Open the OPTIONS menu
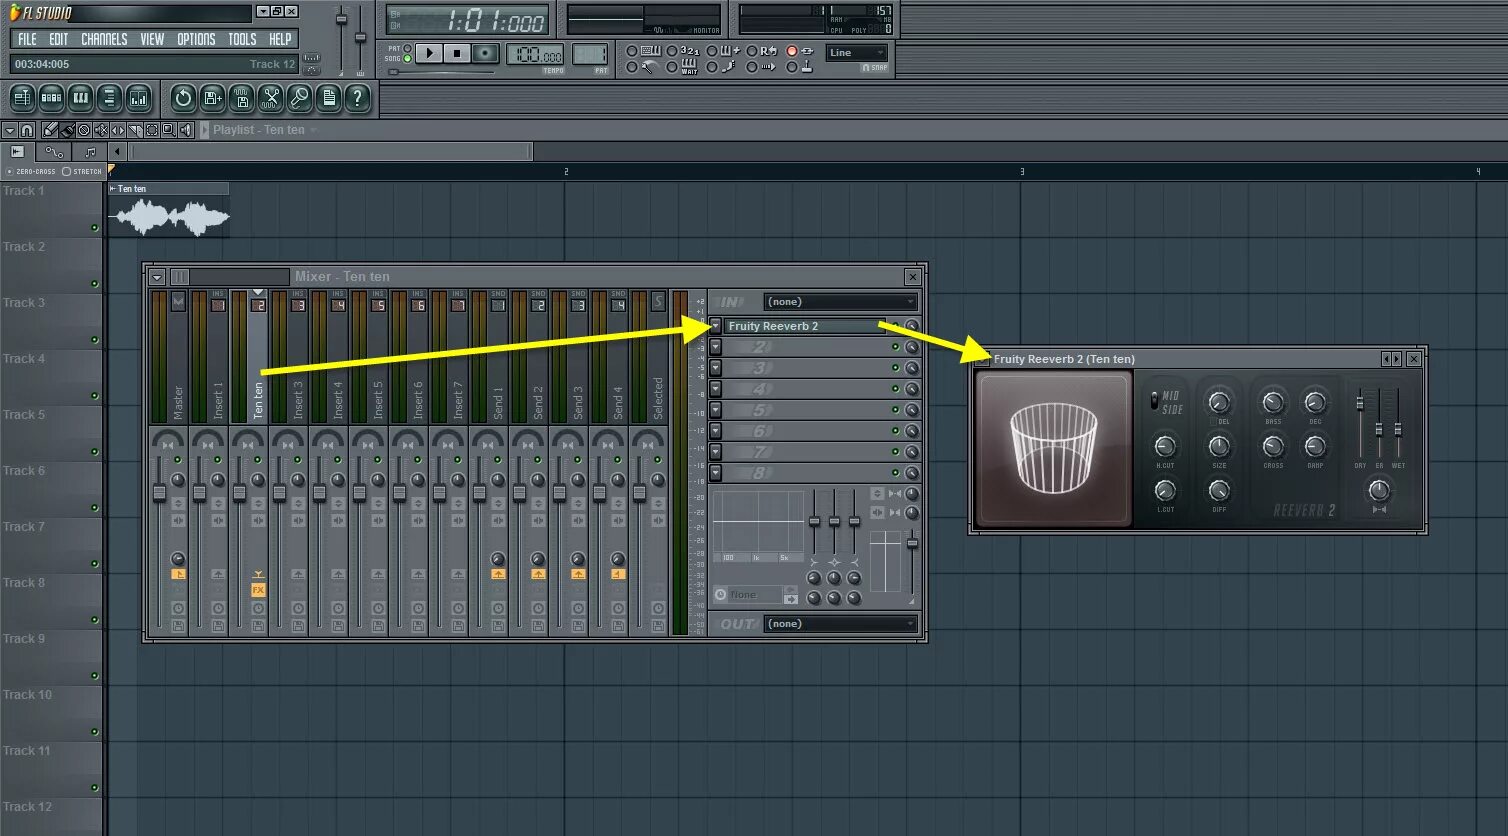Image resolution: width=1508 pixels, height=836 pixels. (196, 39)
